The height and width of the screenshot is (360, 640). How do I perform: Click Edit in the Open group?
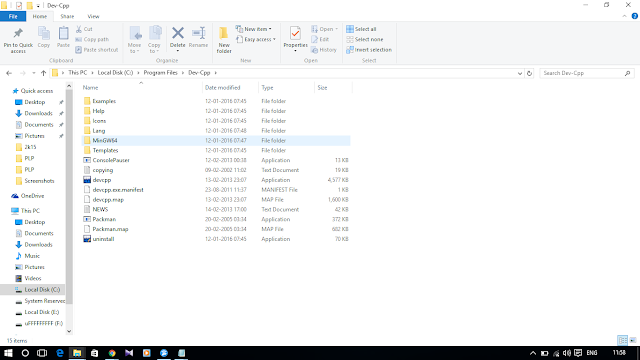point(320,40)
